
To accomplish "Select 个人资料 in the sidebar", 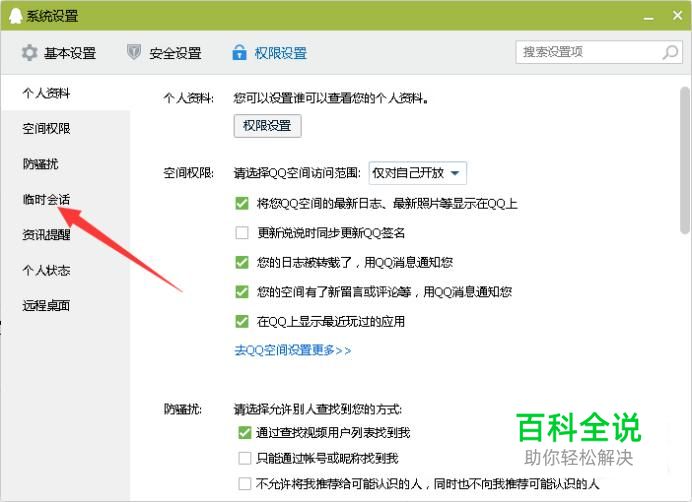I will pyautogui.click(x=65, y=93).
